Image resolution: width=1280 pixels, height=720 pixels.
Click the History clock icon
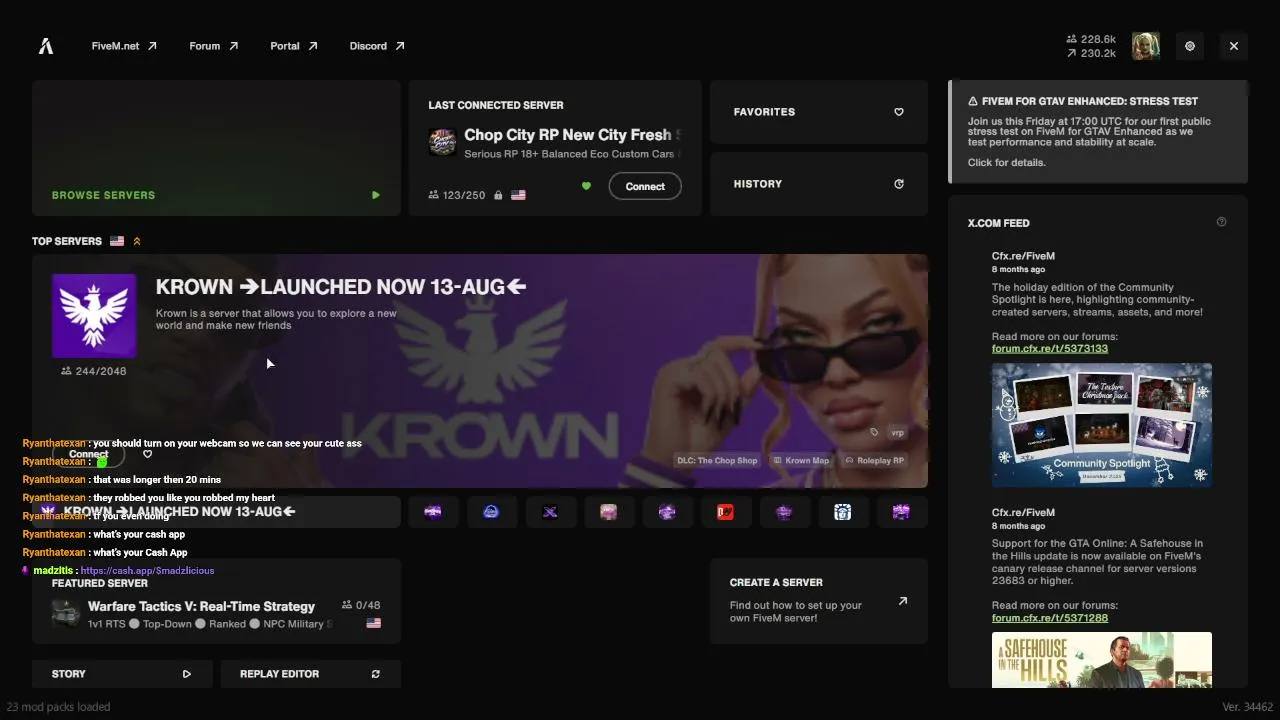899,184
